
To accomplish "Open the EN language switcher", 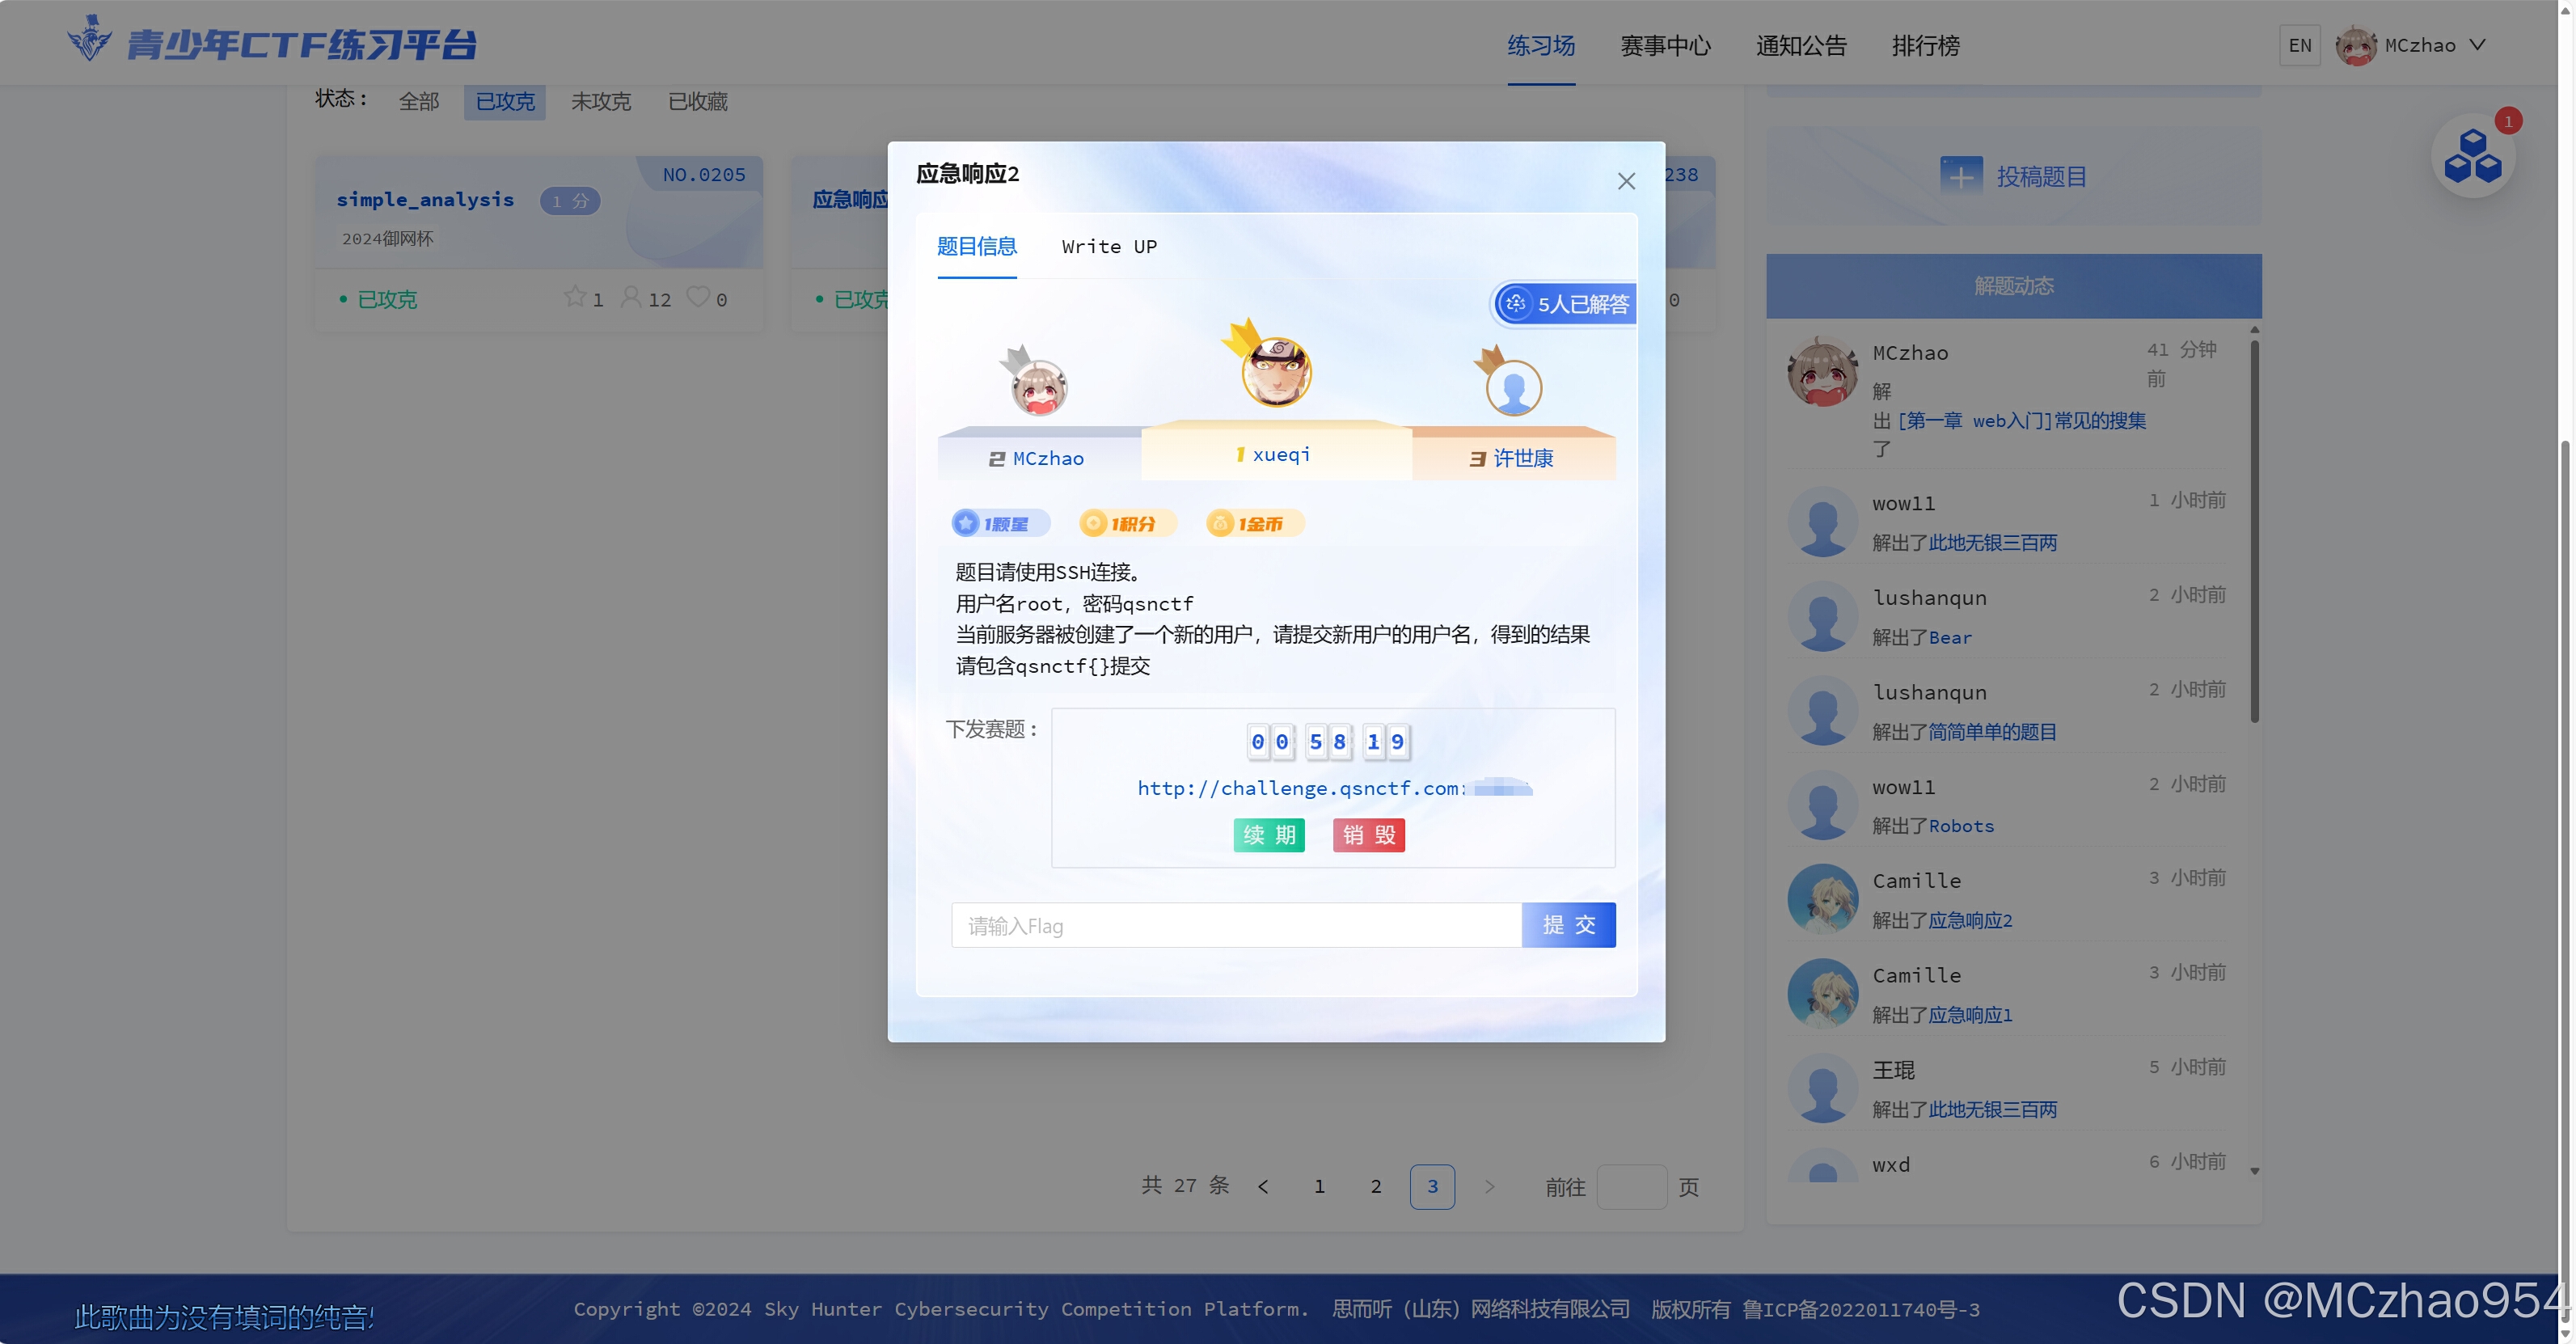I will coord(2300,45).
